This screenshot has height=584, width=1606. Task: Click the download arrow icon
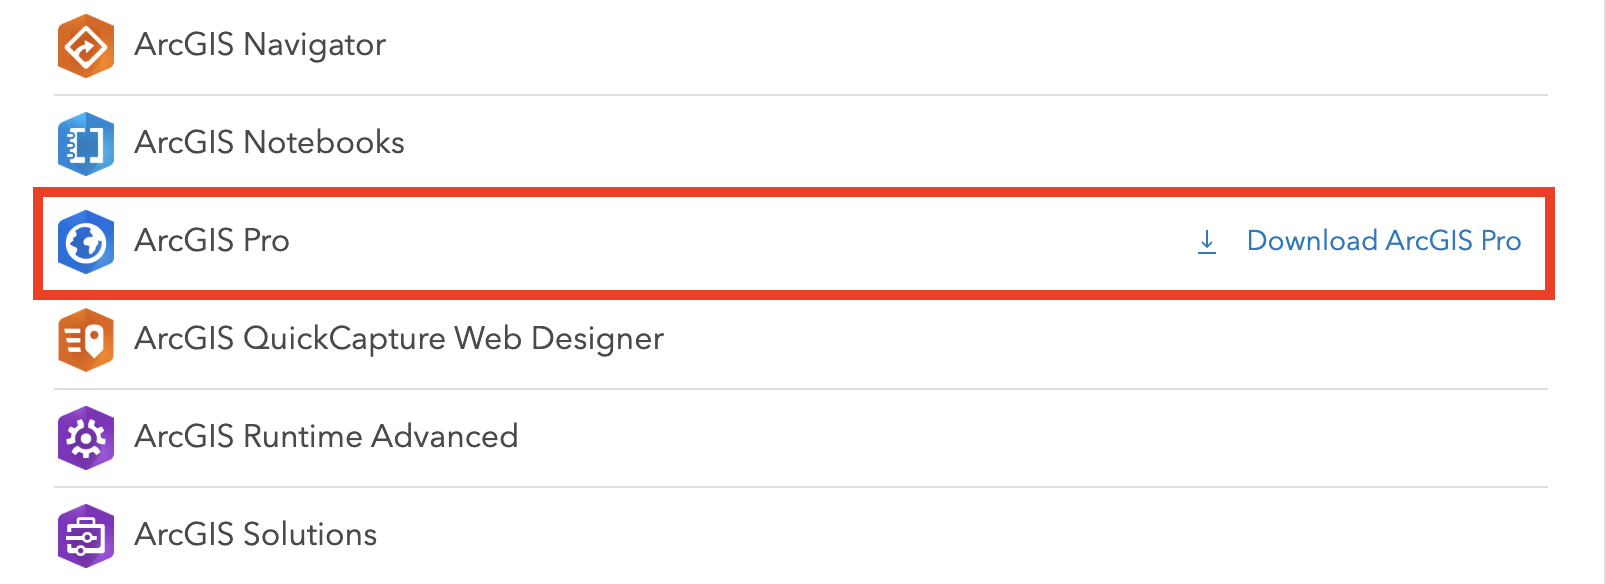[1207, 242]
